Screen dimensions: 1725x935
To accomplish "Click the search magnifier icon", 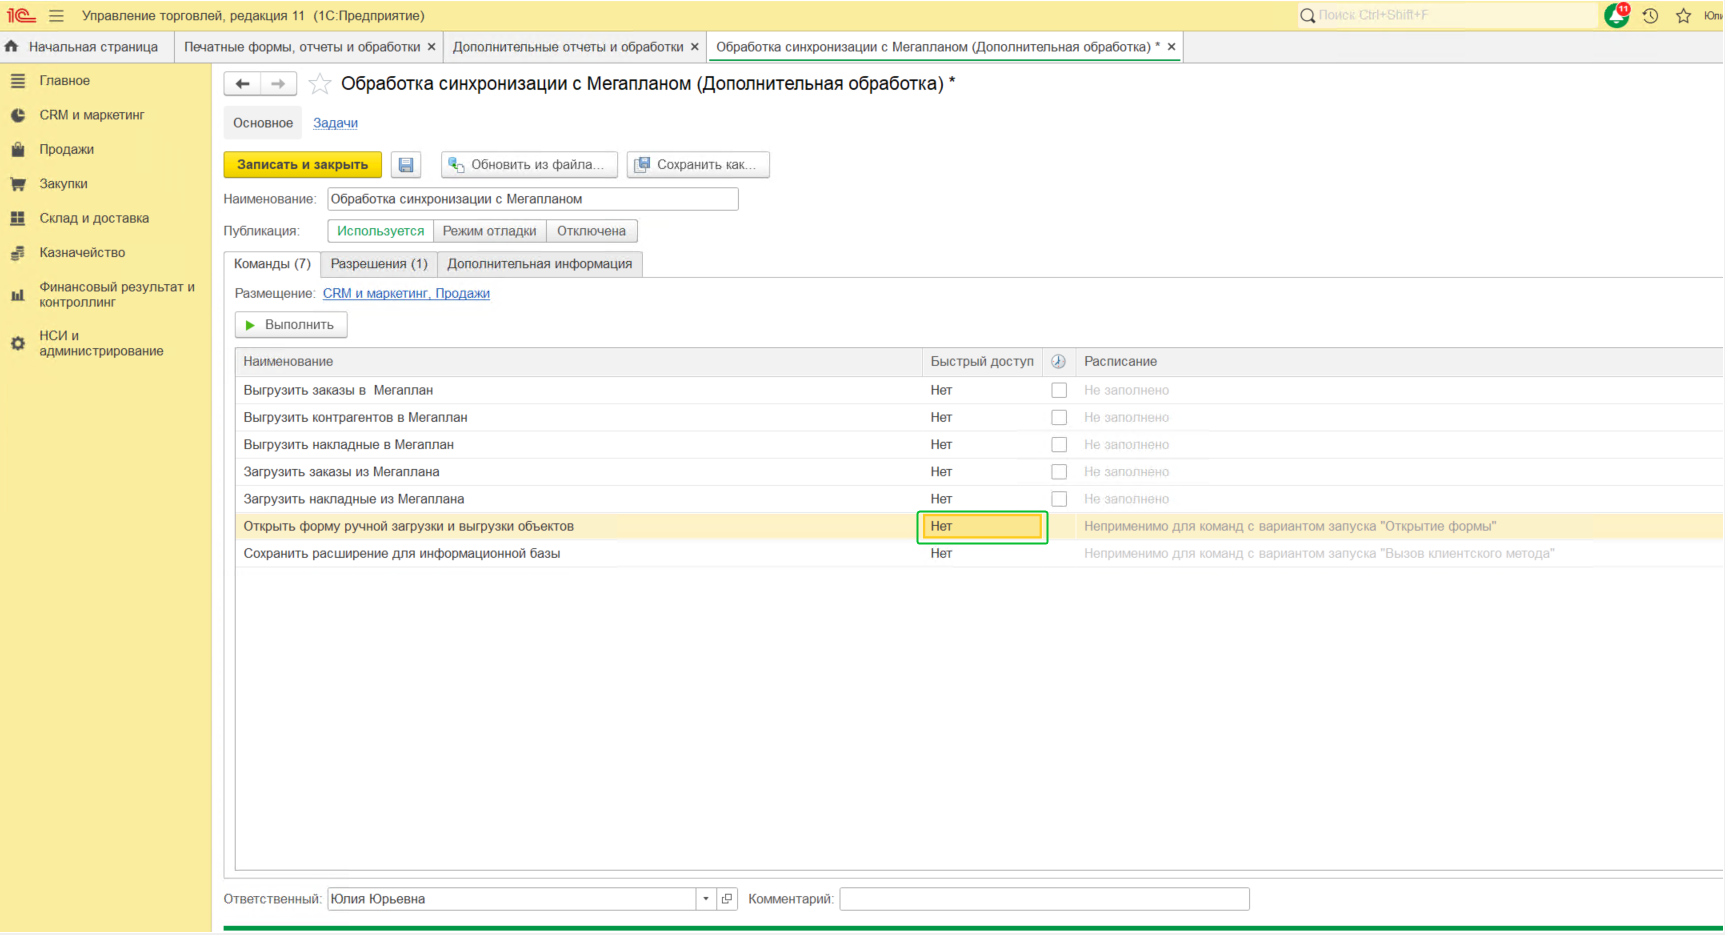I will [1307, 16].
